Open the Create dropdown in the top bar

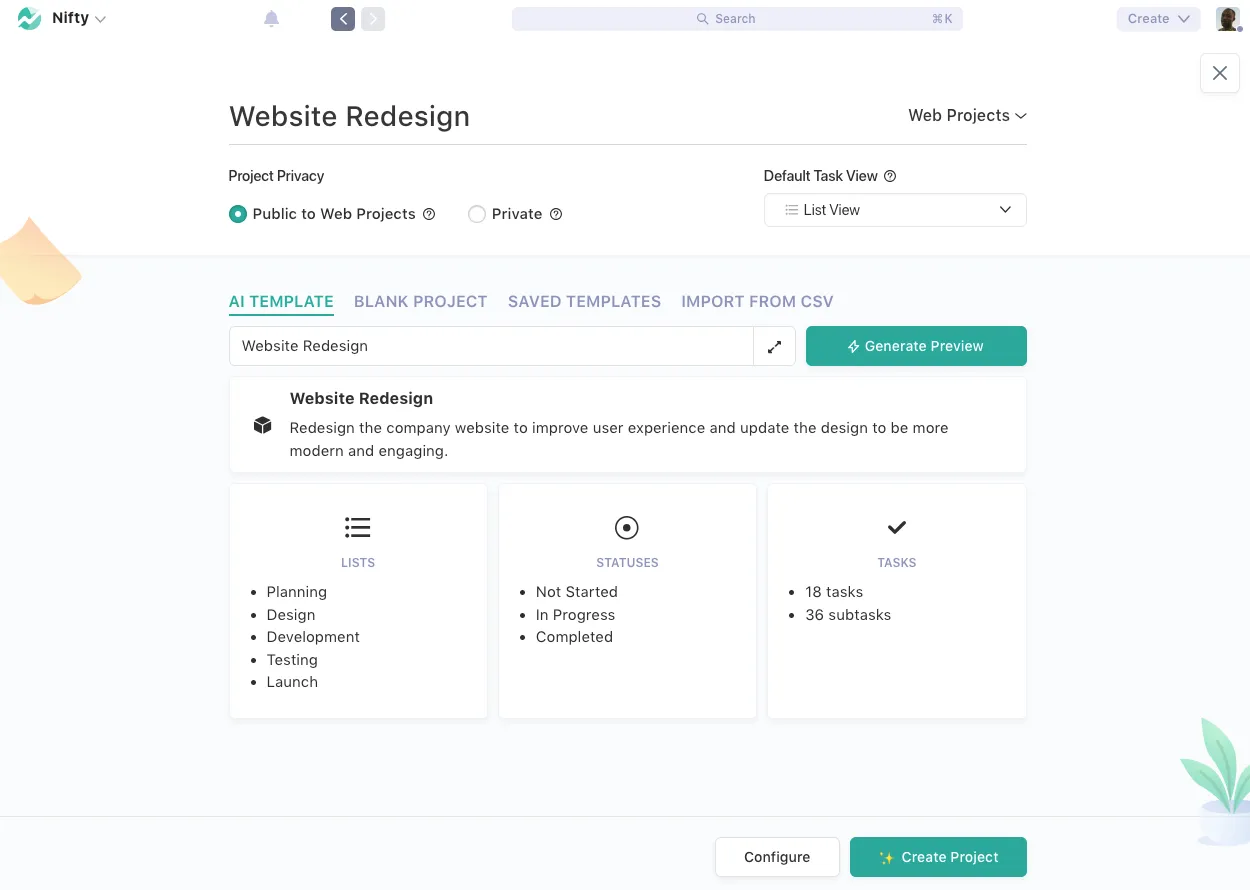1157,18
